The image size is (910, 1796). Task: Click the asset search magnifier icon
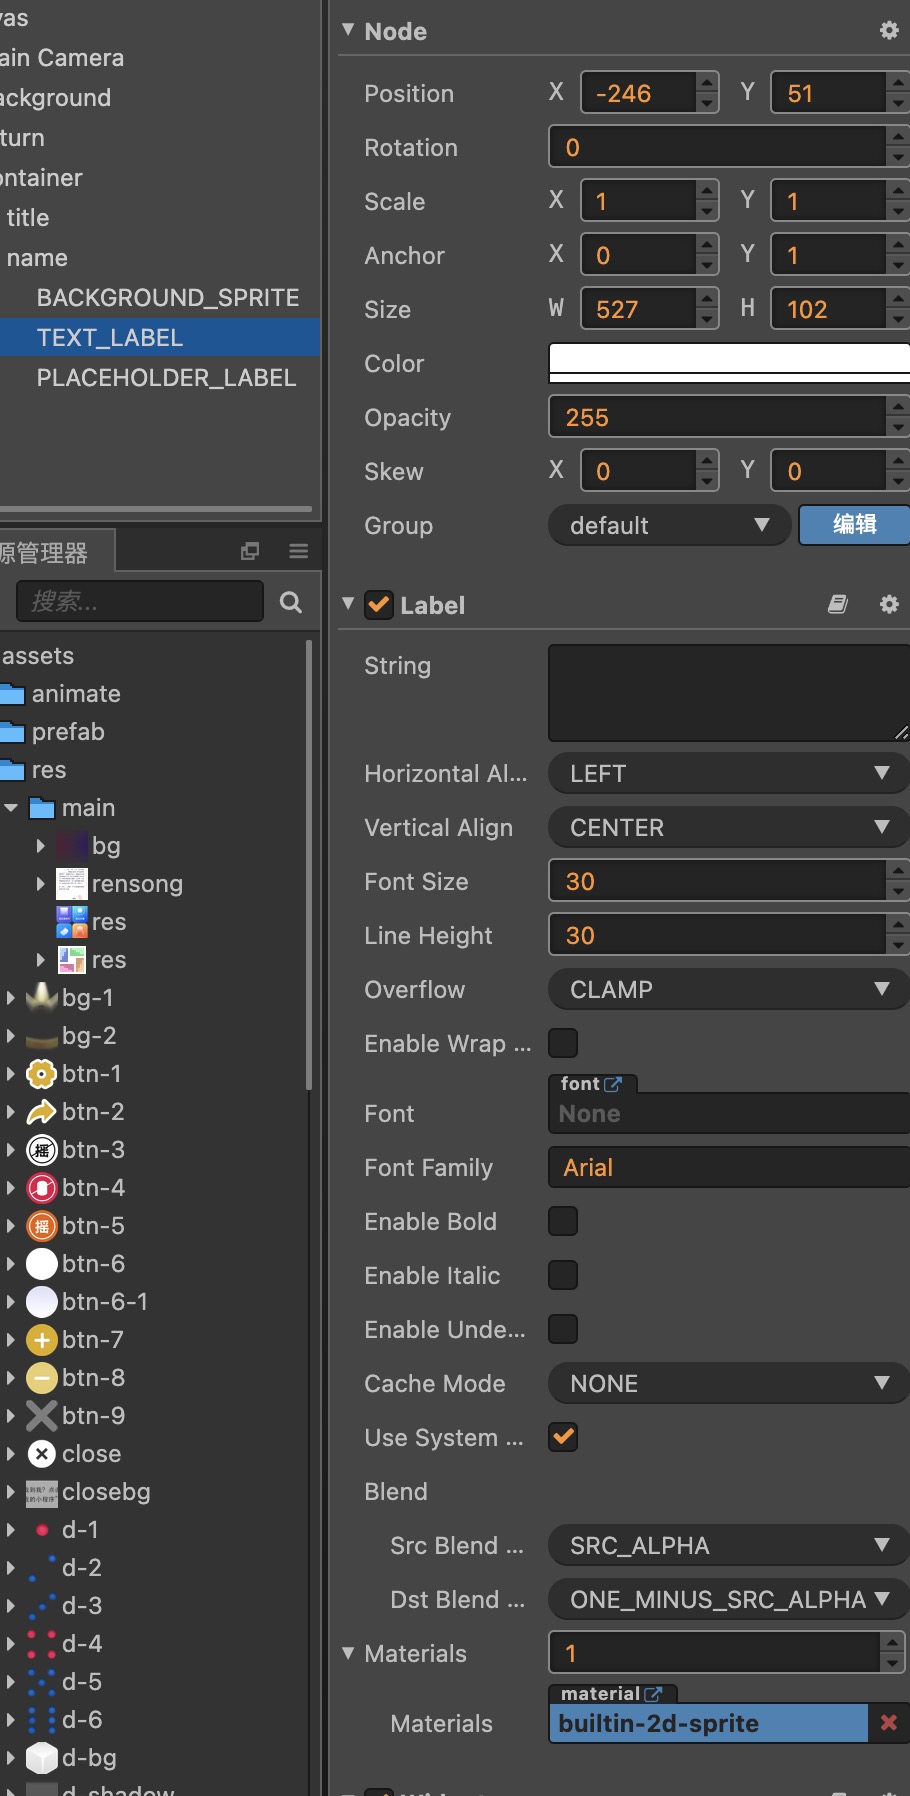[291, 602]
